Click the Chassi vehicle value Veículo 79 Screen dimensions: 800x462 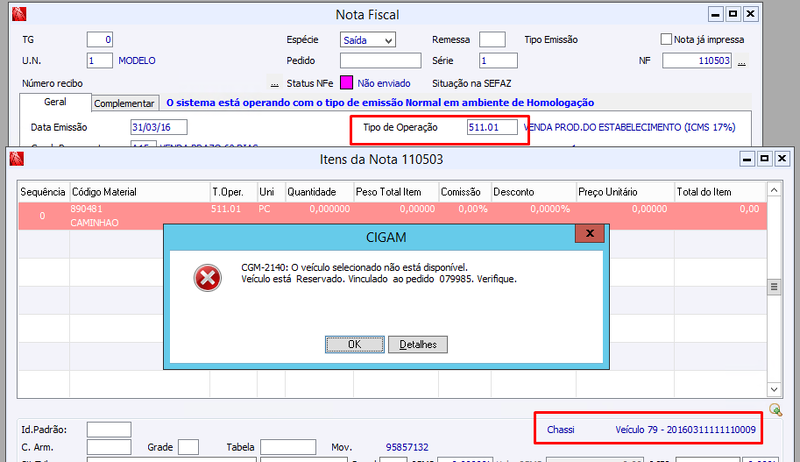(685, 429)
